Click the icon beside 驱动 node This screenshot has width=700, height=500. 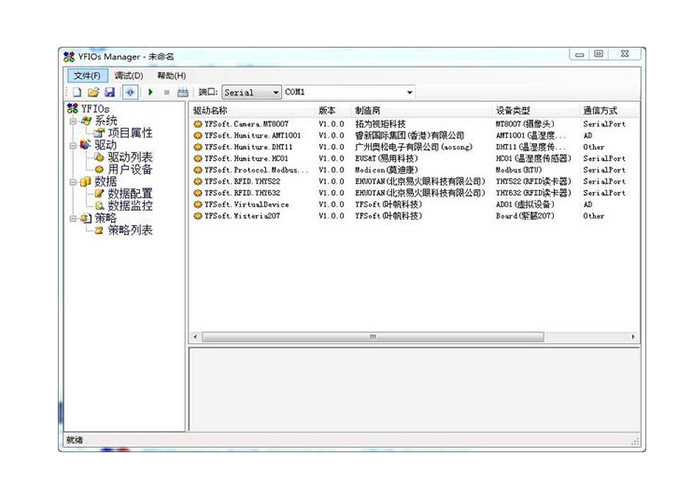[85, 145]
